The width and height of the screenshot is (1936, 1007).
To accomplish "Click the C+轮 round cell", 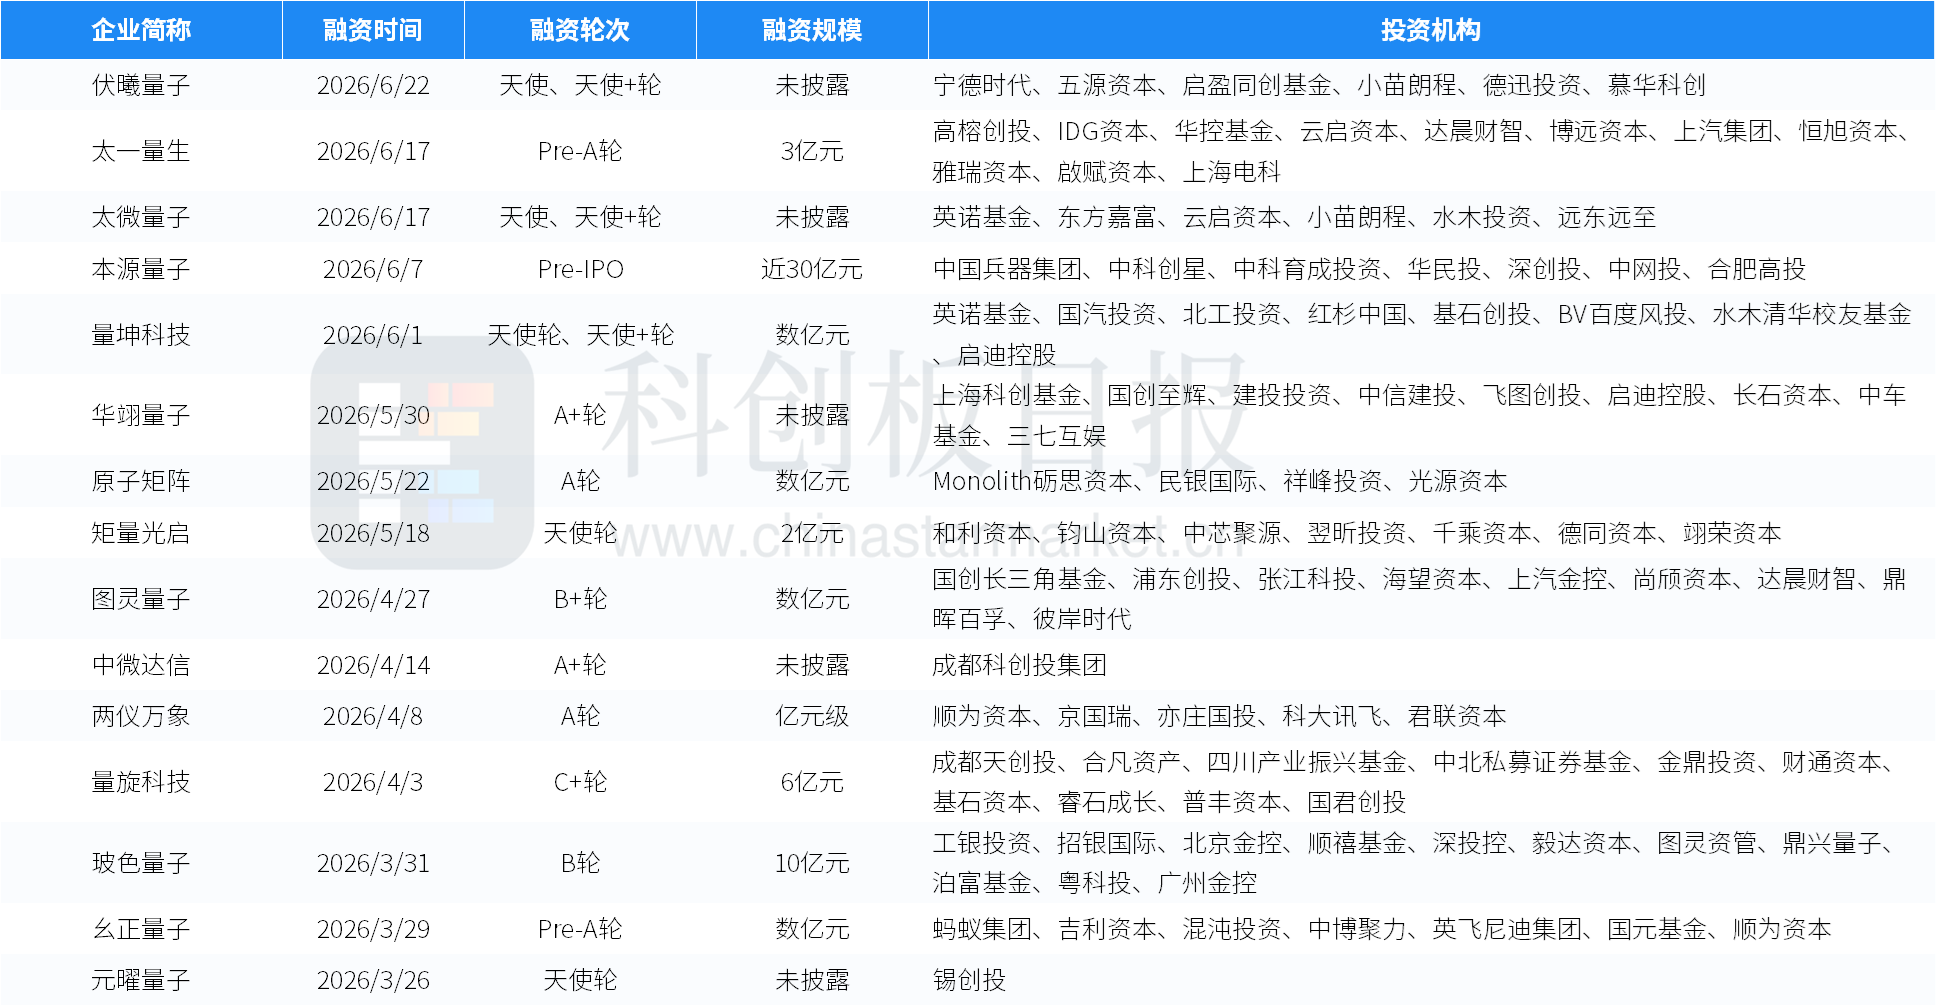I will click(580, 782).
